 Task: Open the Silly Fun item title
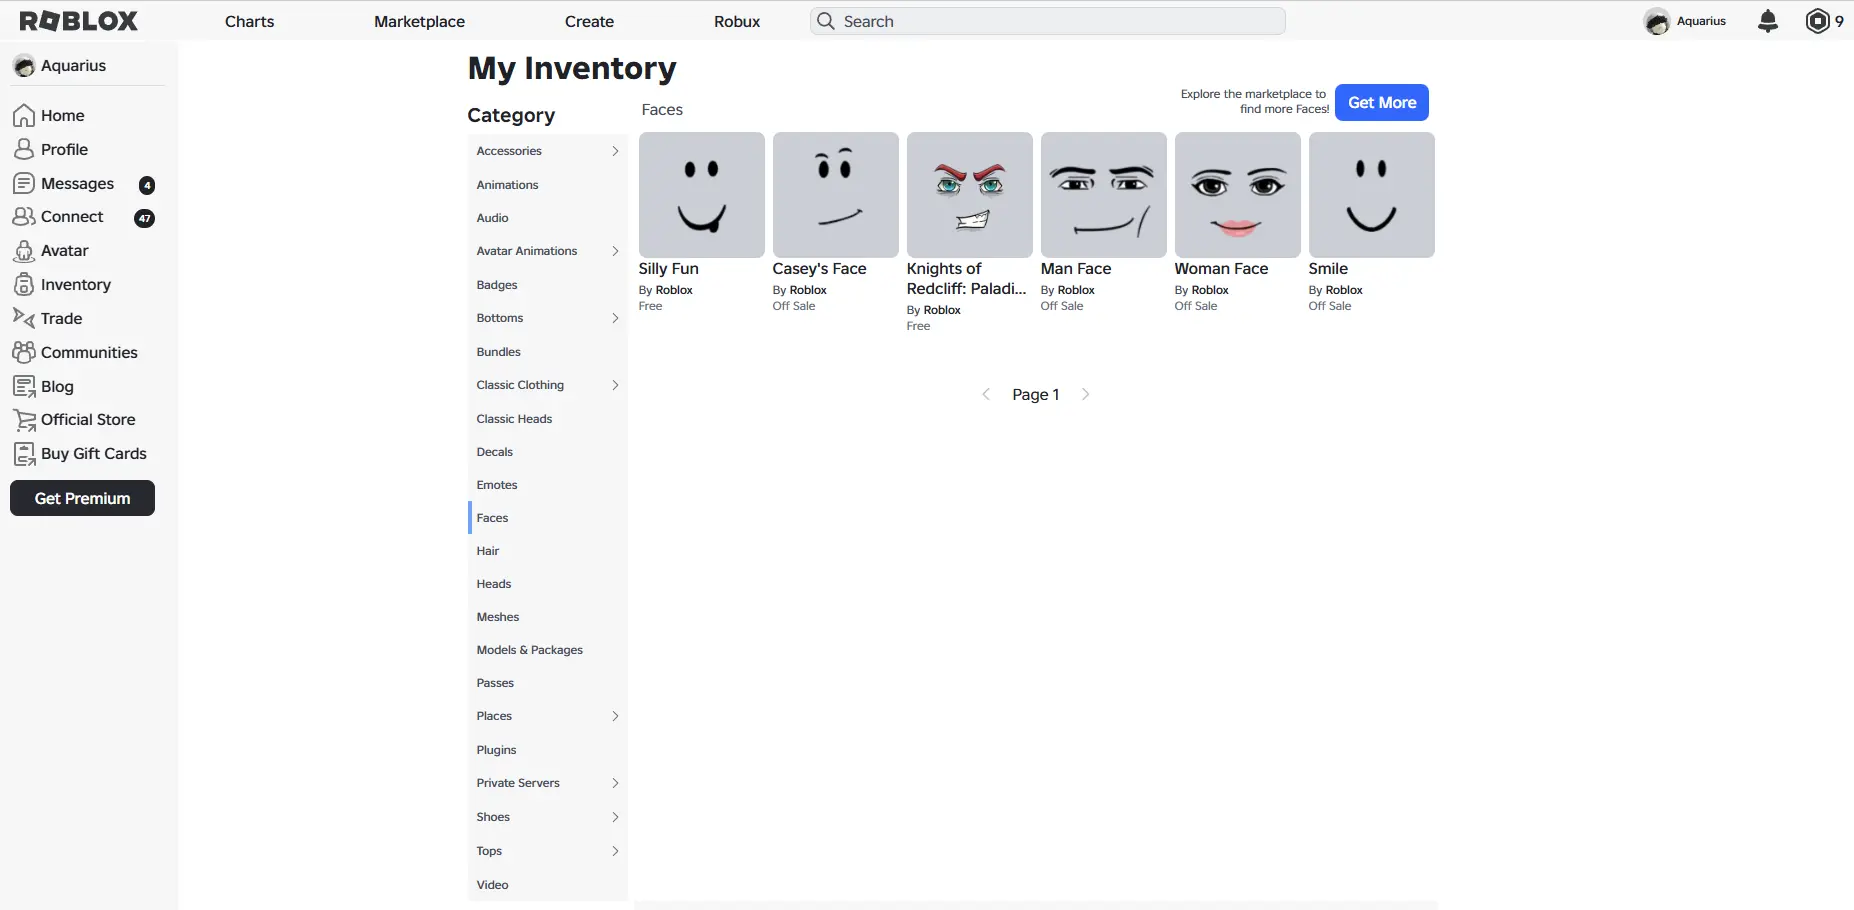tap(668, 269)
